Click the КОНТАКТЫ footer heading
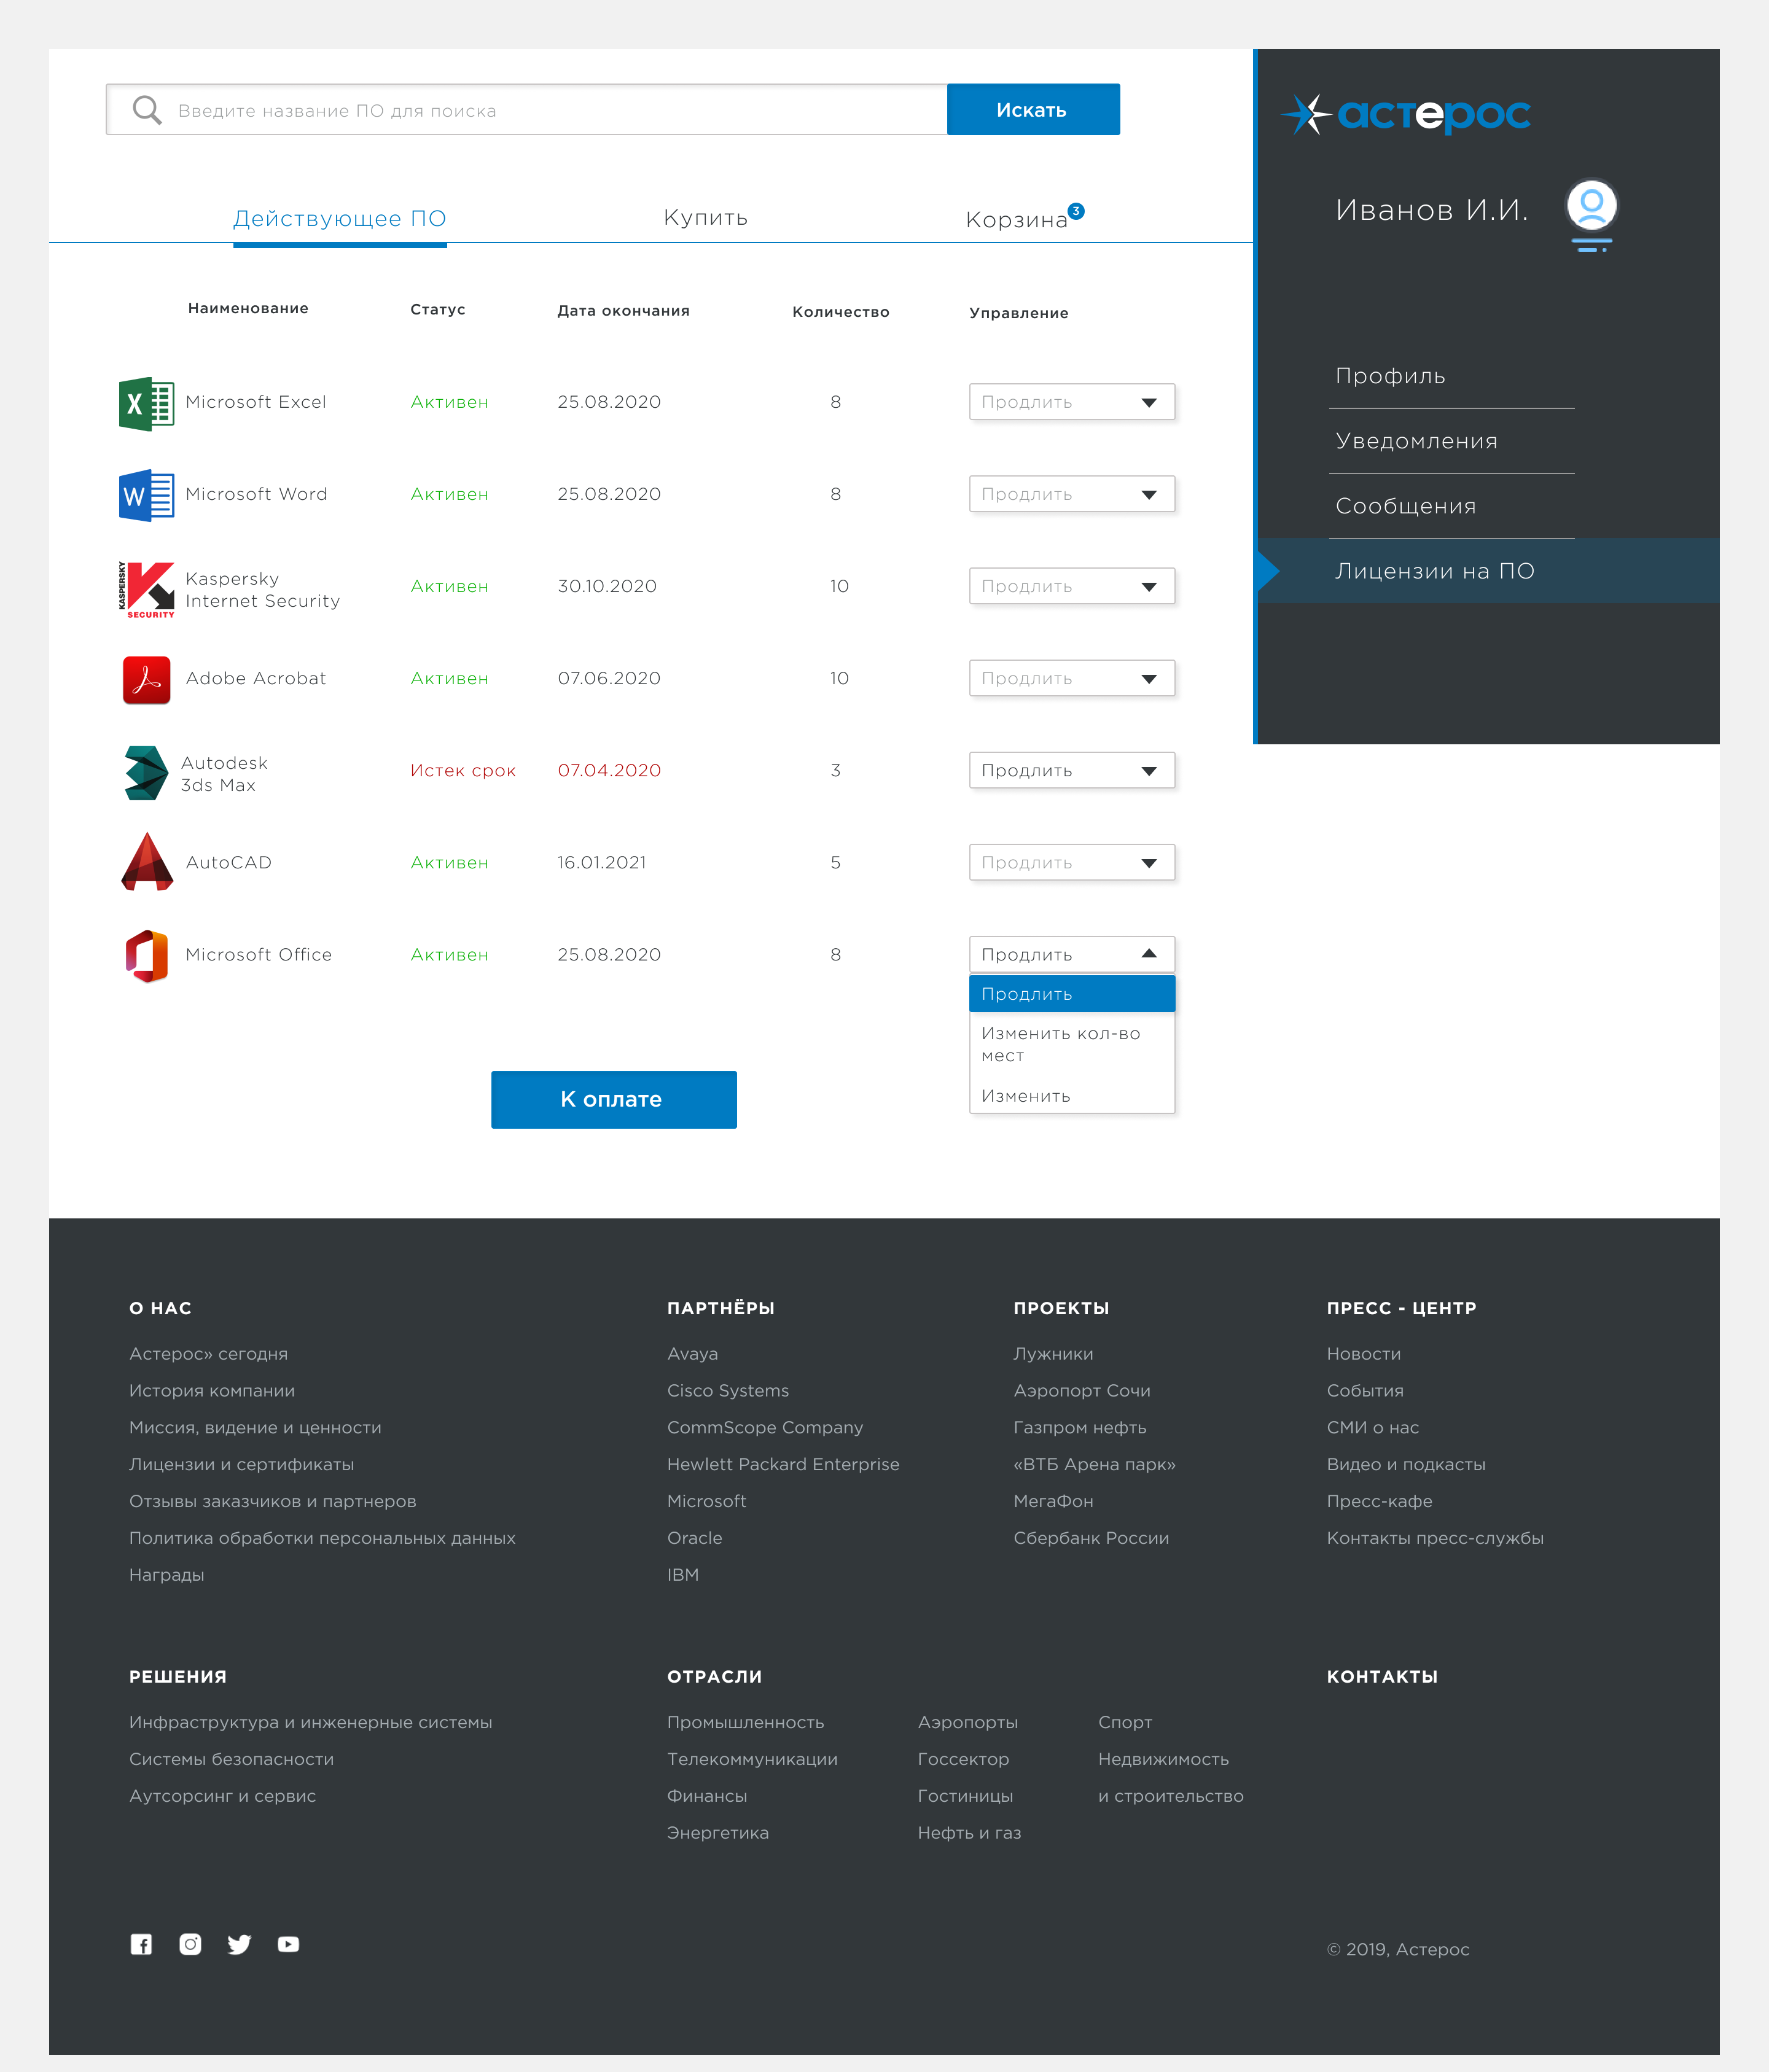The height and width of the screenshot is (2072, 1769). click(x=1382, y=1677)
